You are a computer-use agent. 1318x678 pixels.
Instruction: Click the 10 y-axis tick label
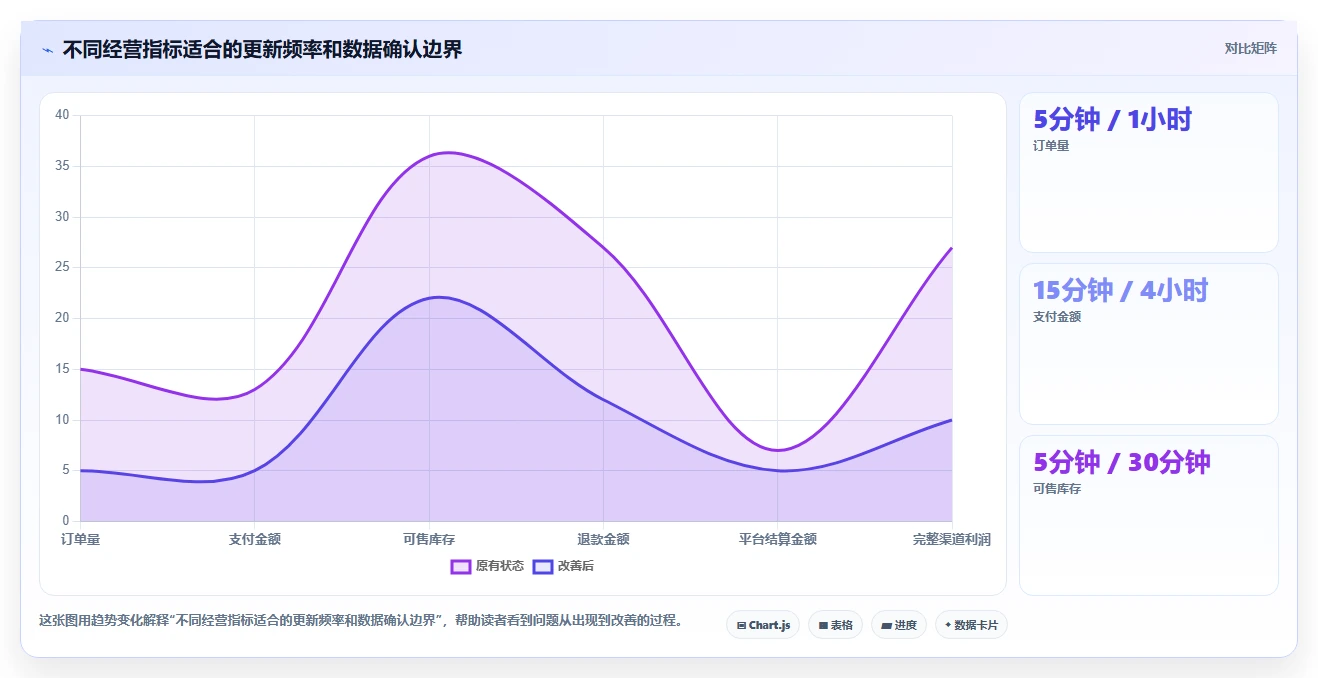(62, 420)
